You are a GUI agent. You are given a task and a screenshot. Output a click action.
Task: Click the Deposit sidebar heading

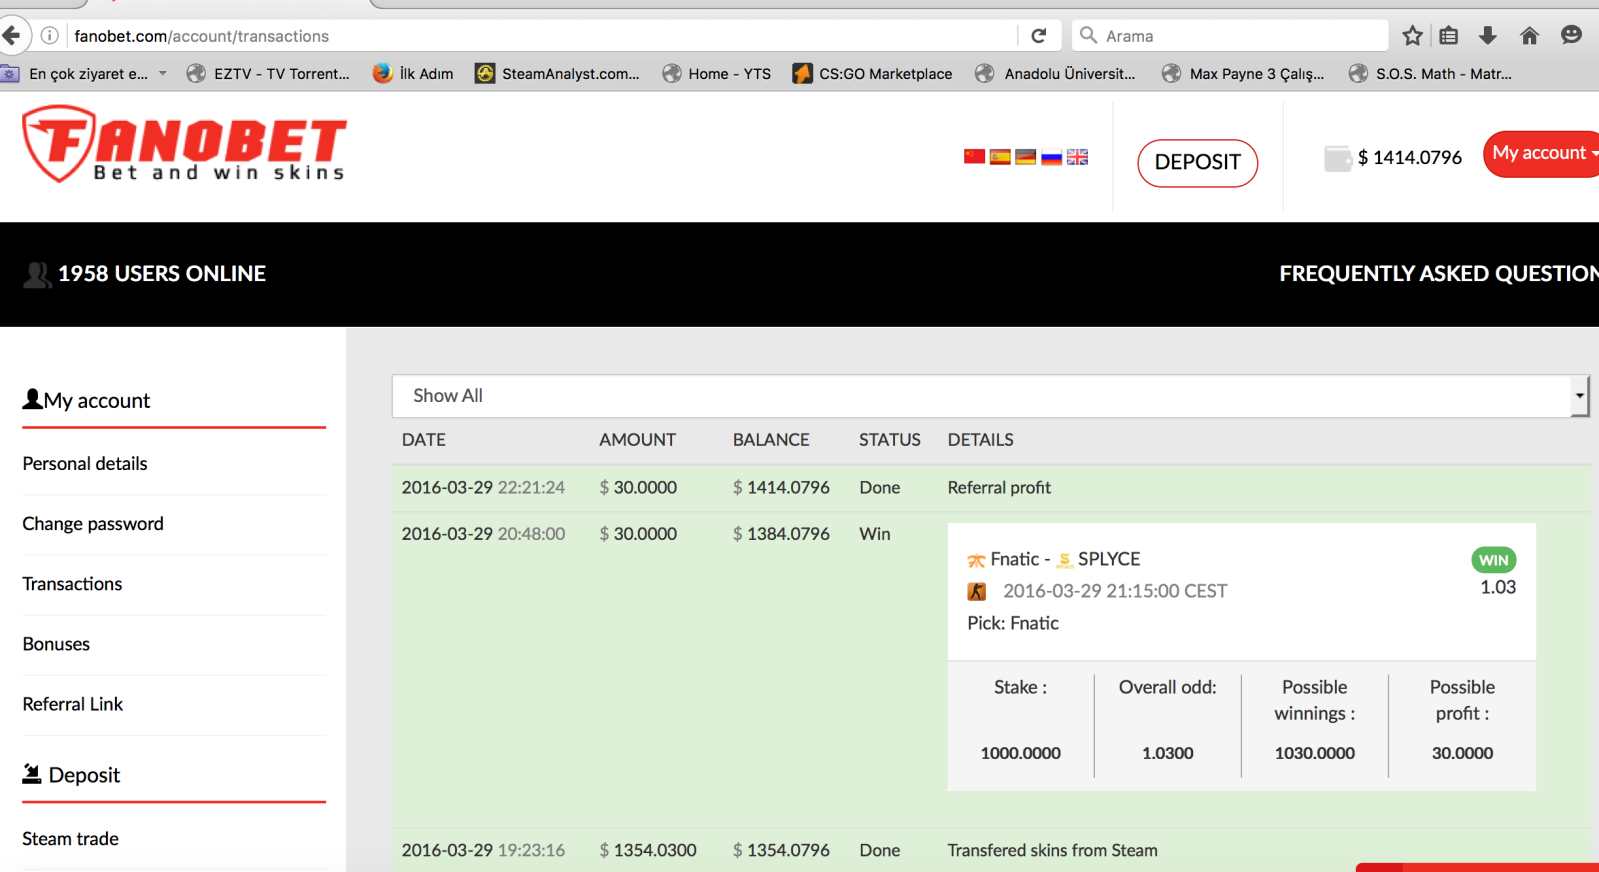pos(71,775)
